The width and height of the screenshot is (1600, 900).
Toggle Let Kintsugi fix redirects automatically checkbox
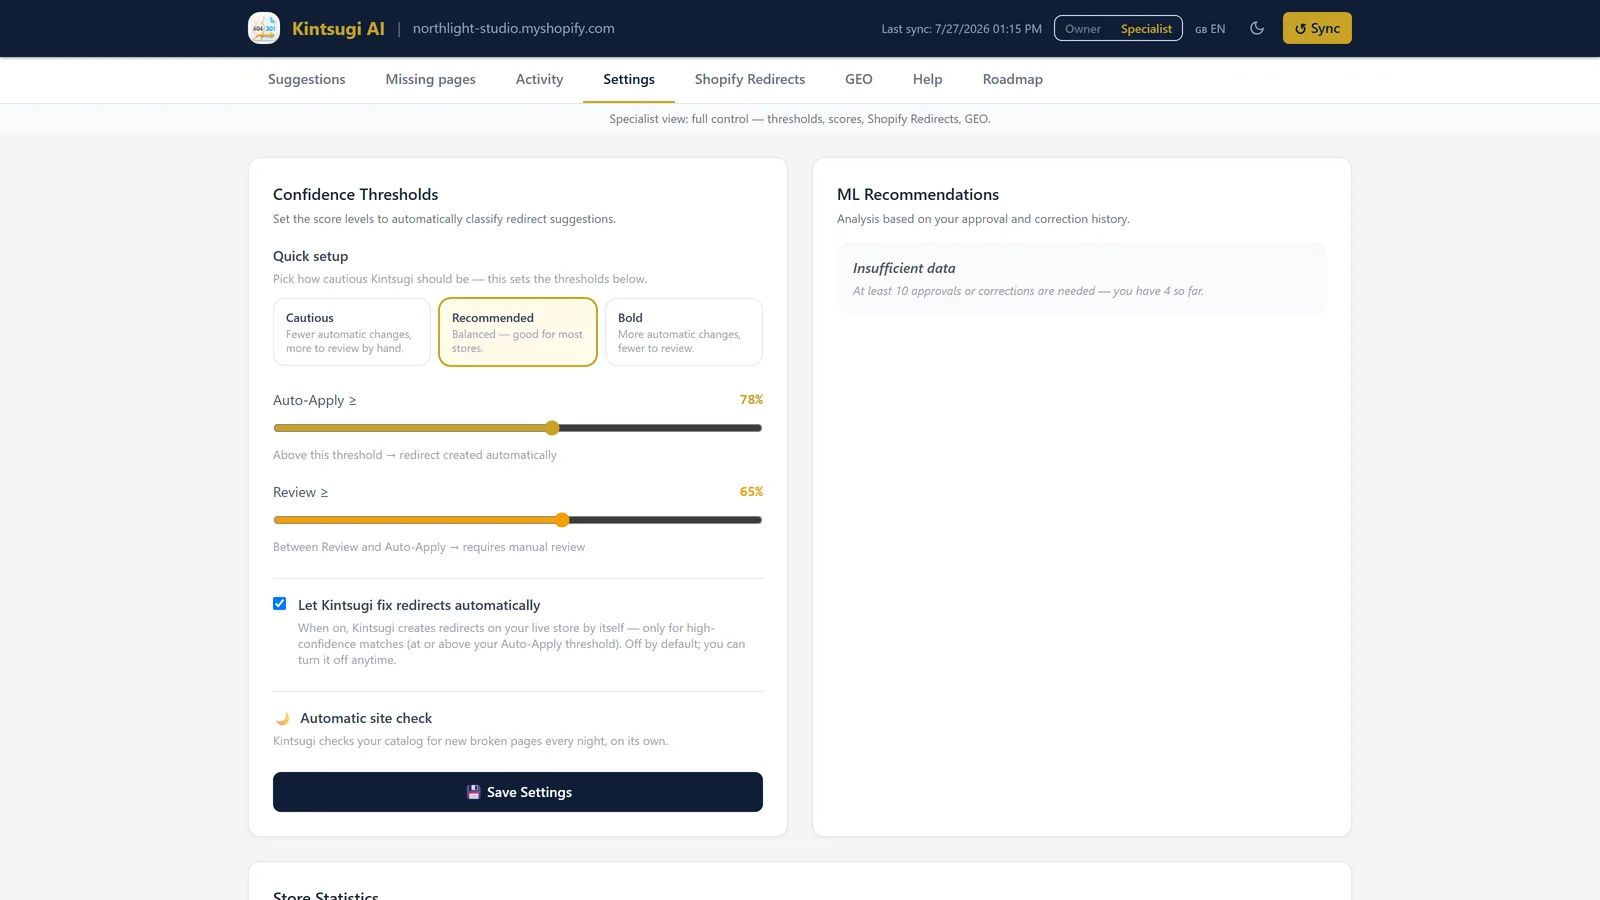tap(280, 604)
